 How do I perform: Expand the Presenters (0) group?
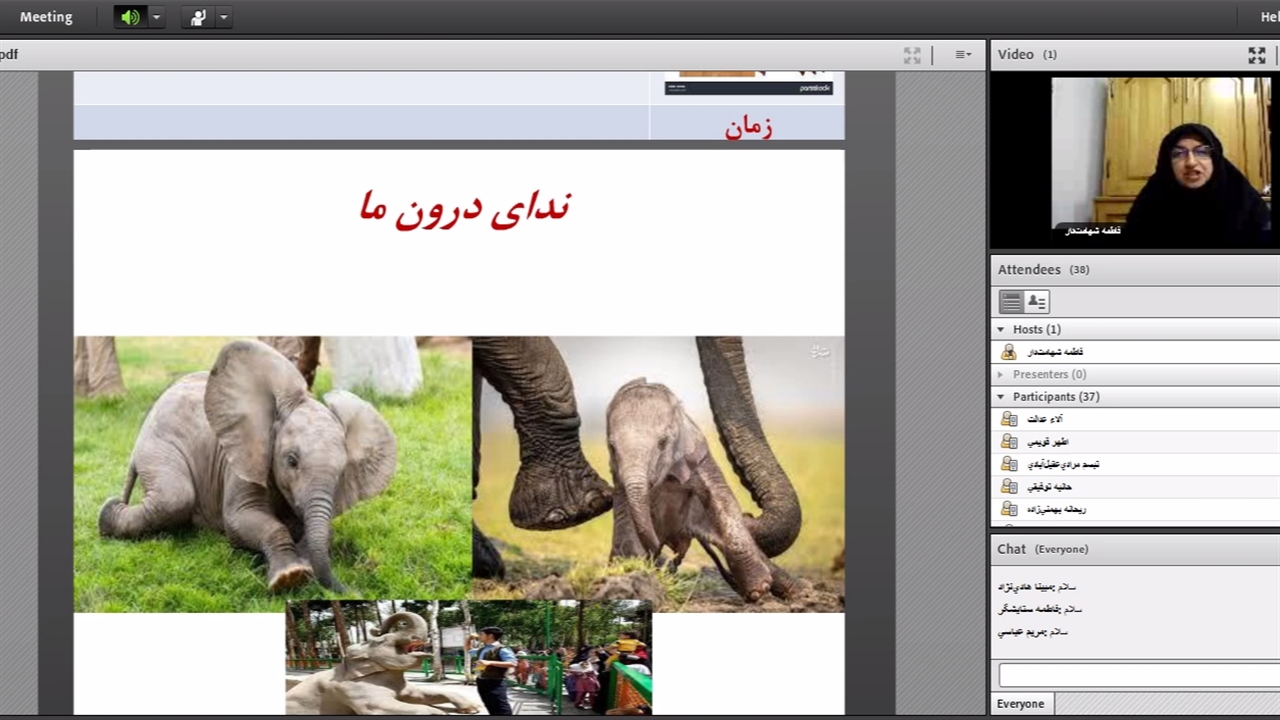tap(1000, 374)
